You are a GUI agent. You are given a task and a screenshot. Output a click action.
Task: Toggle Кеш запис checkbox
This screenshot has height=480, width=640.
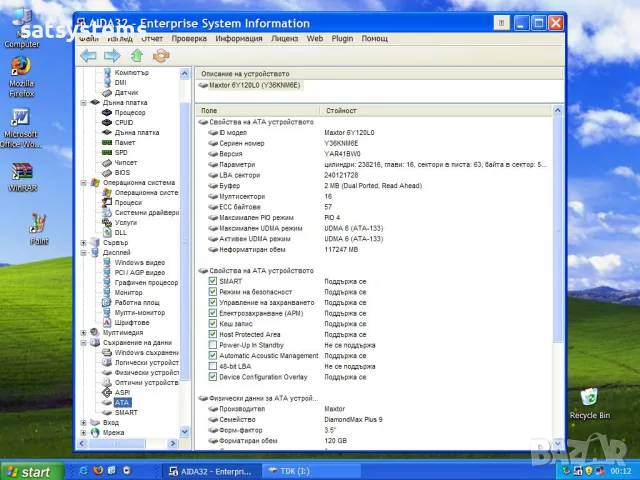[x=212, y=323]
